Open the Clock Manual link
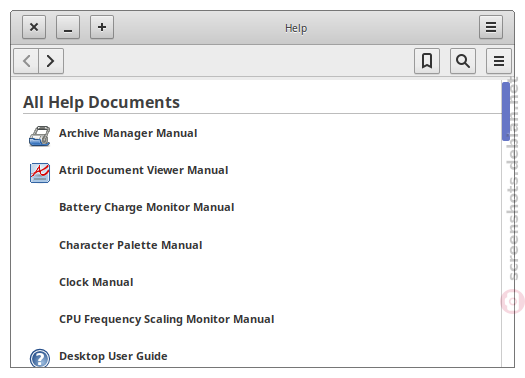Viewport: 525px width, 378px height. (96, 282)
